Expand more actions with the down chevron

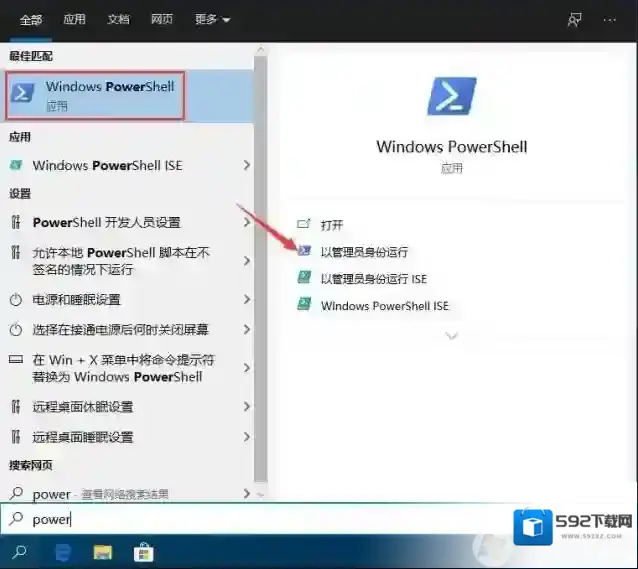click(451, 336)
